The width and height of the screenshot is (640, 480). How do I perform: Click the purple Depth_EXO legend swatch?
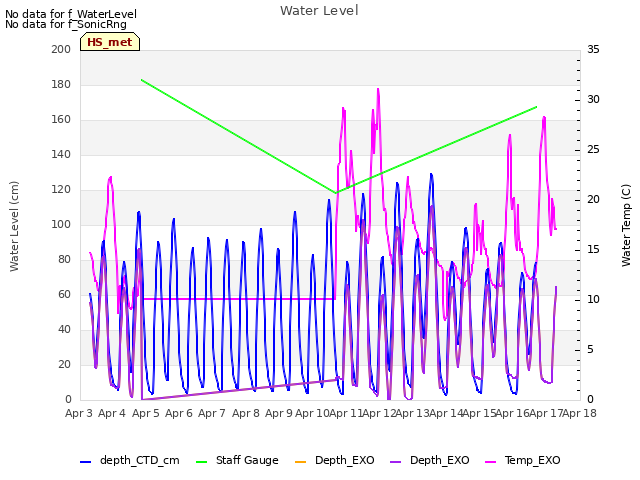pyautogui.click(x=396, y=462)
